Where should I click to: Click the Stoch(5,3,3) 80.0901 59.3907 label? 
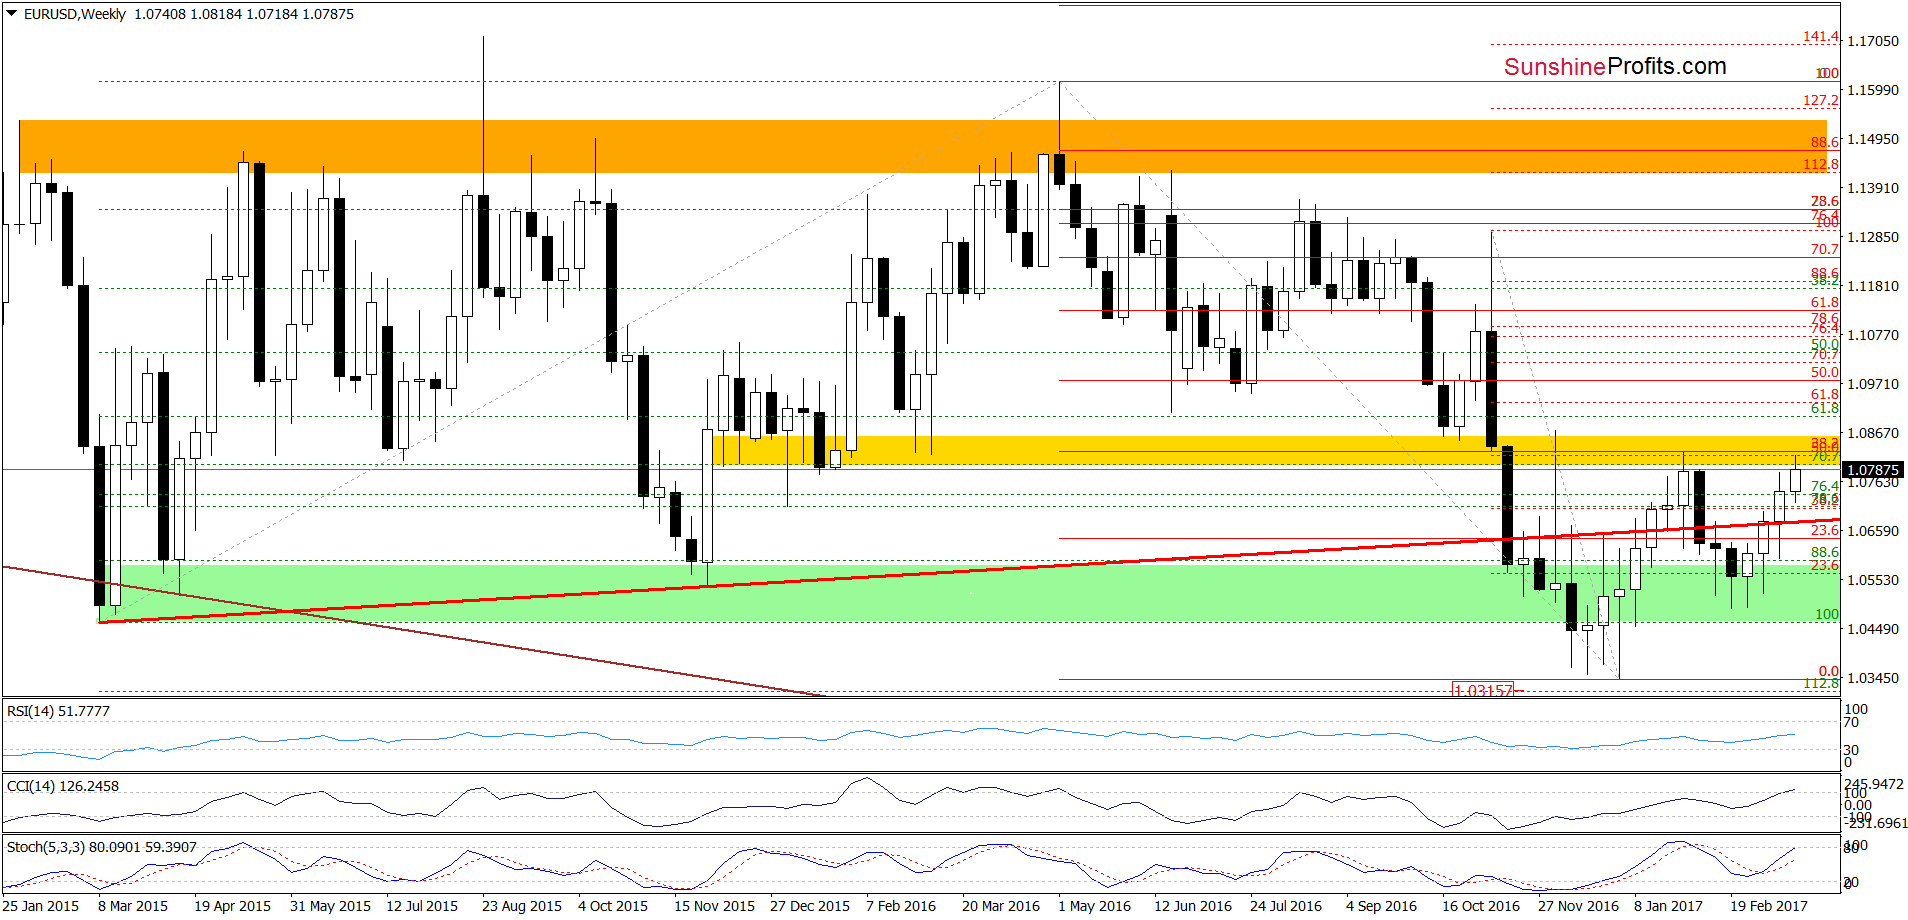point(102,847)
